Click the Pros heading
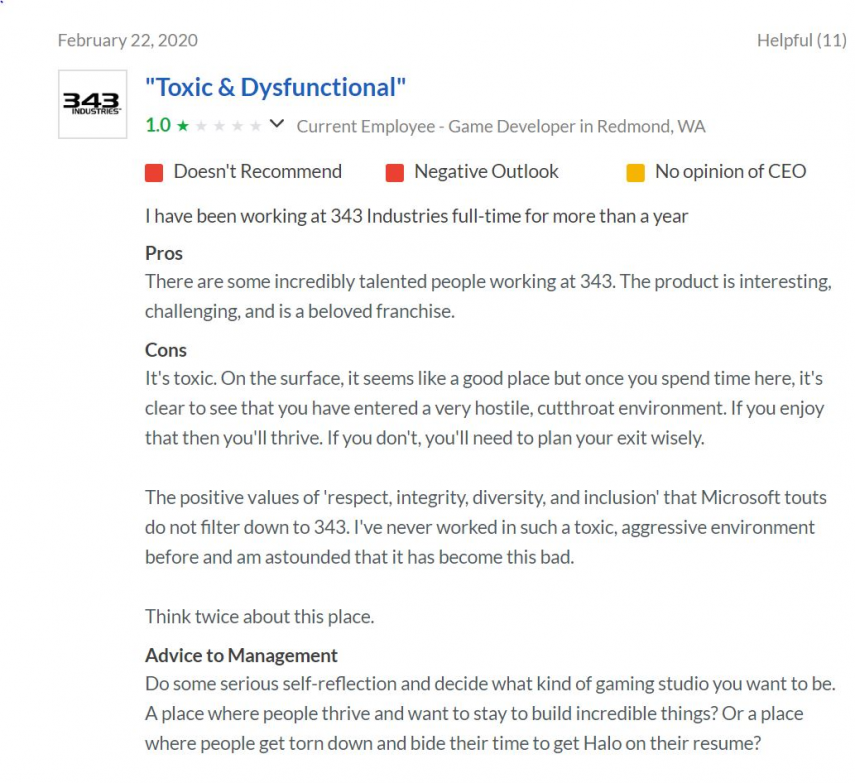This screenshot has height=783, width=855. [164, 254]
